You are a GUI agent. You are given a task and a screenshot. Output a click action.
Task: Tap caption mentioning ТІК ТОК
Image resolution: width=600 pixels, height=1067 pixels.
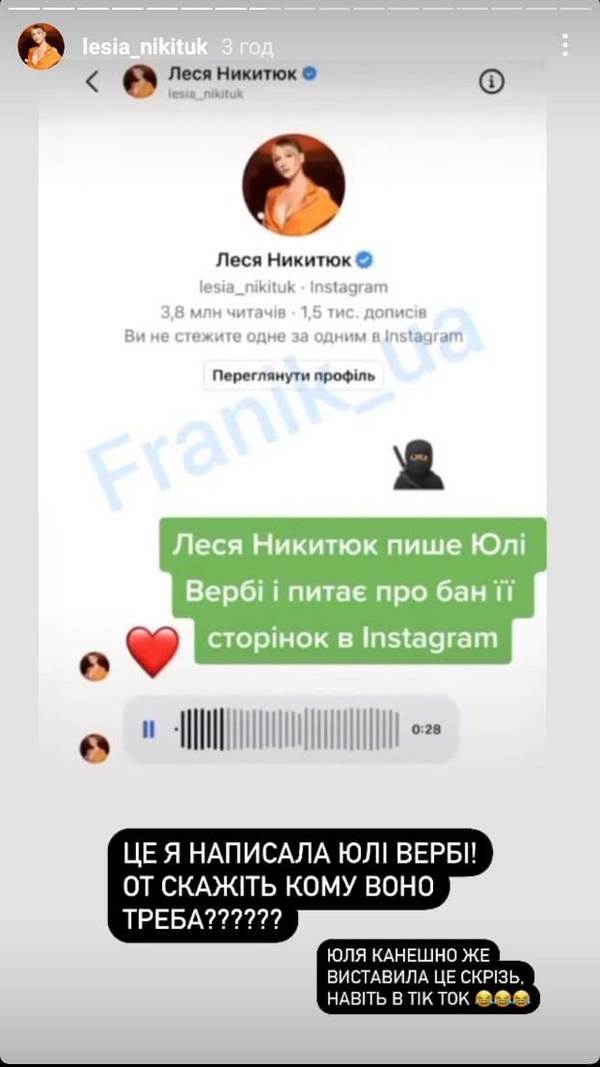(427, 977)
